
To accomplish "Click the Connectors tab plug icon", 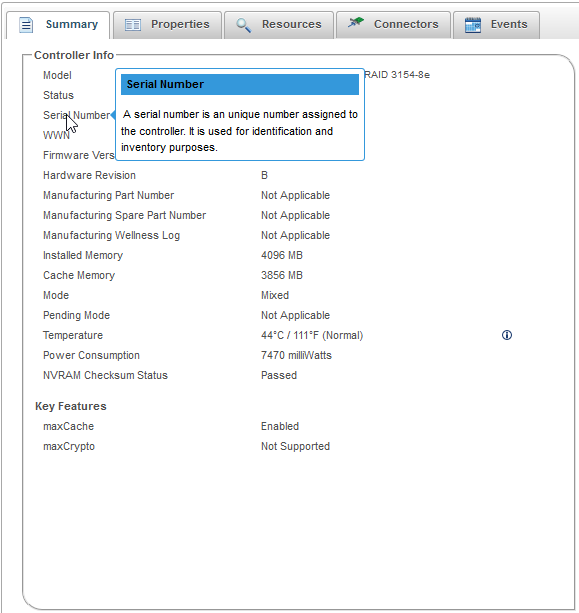I will 356,23.
